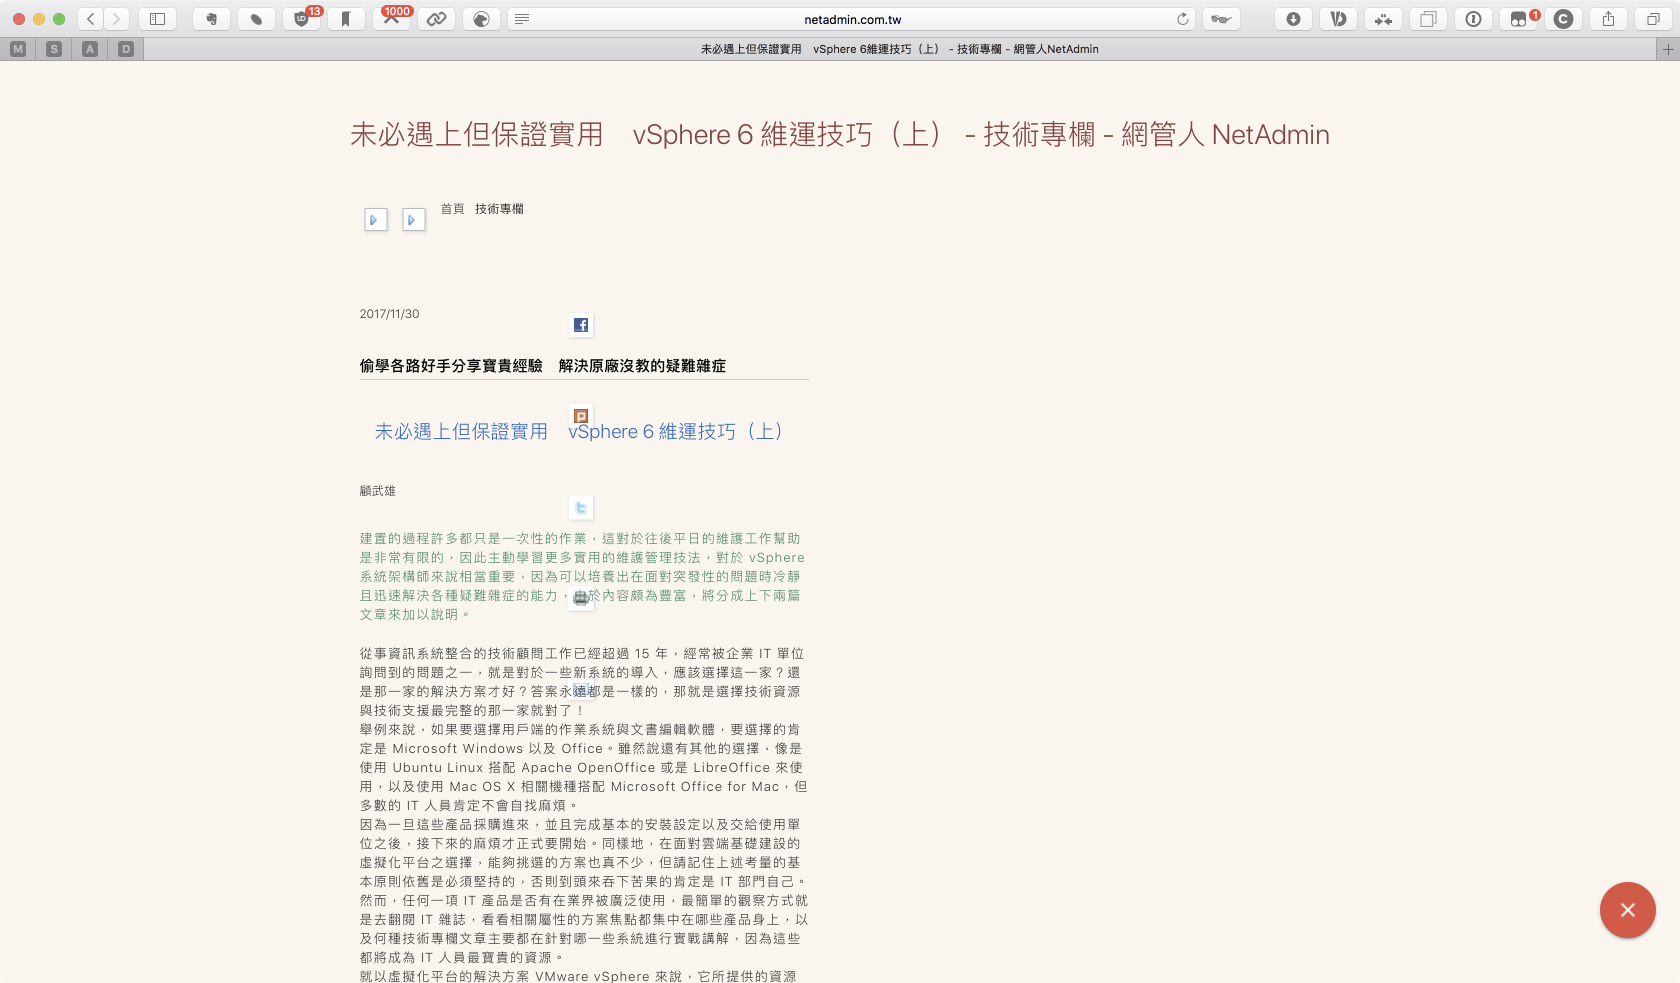The height and width of the screenshot is (983, 1680).
Task: Open the uBlock shield extension
Action: [x=302, y=19]
